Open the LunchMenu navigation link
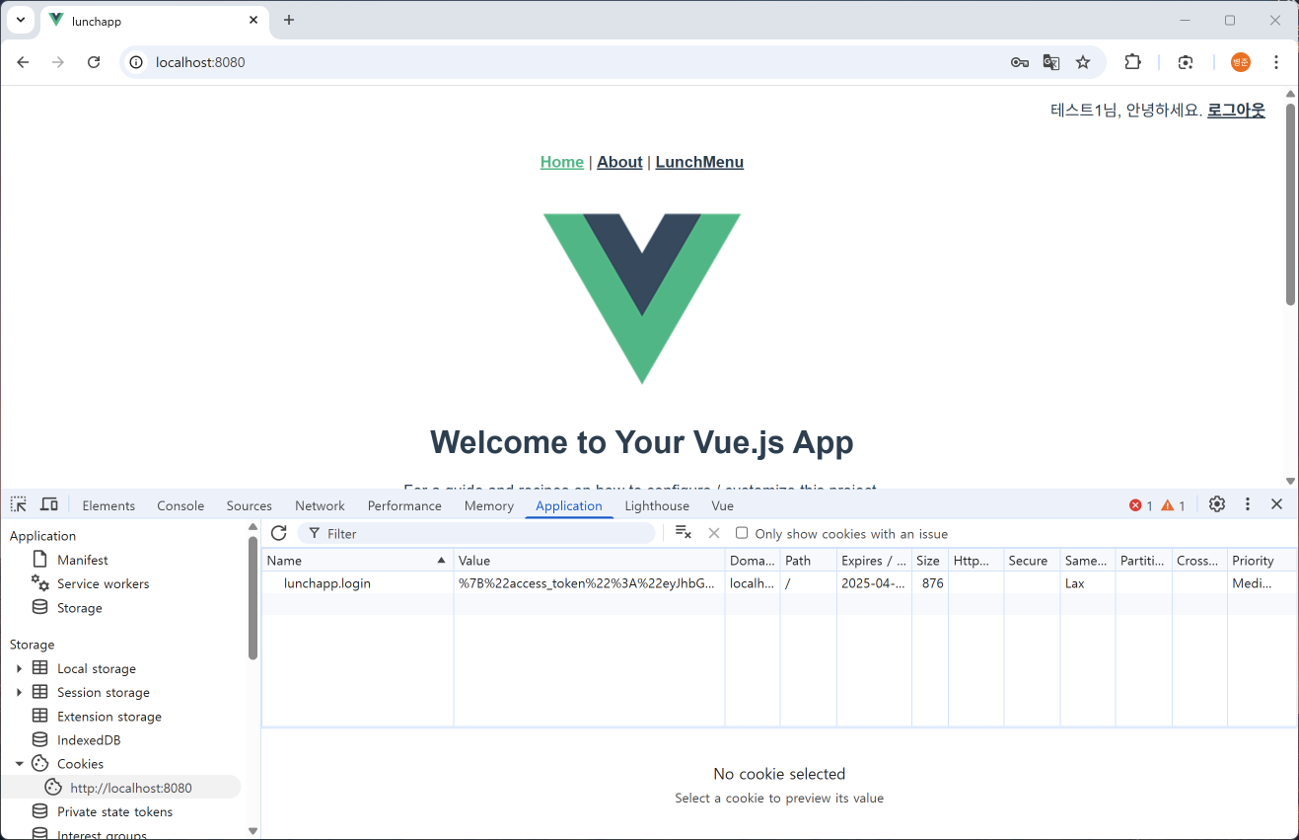Image resolution: width=1299 pixels, height=840 pixels. pos(700,162)
